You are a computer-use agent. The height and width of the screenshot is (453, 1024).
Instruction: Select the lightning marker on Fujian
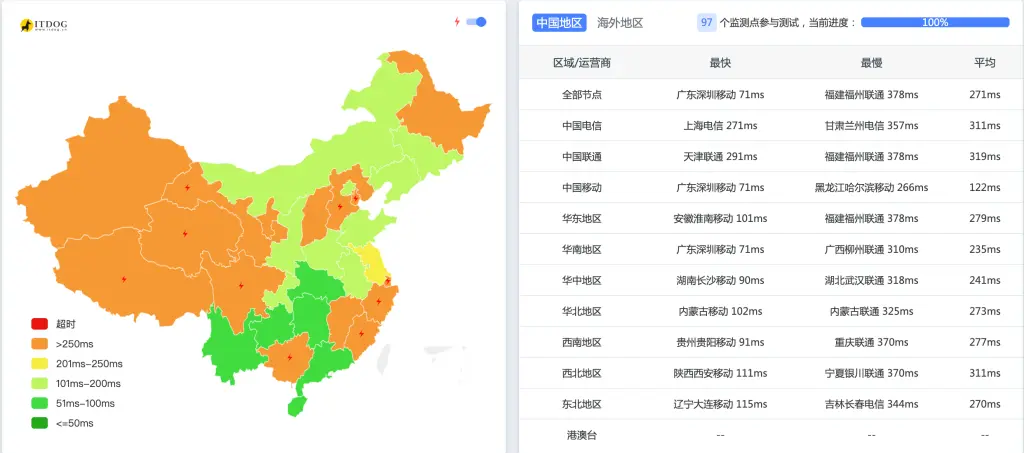(361, 333)
